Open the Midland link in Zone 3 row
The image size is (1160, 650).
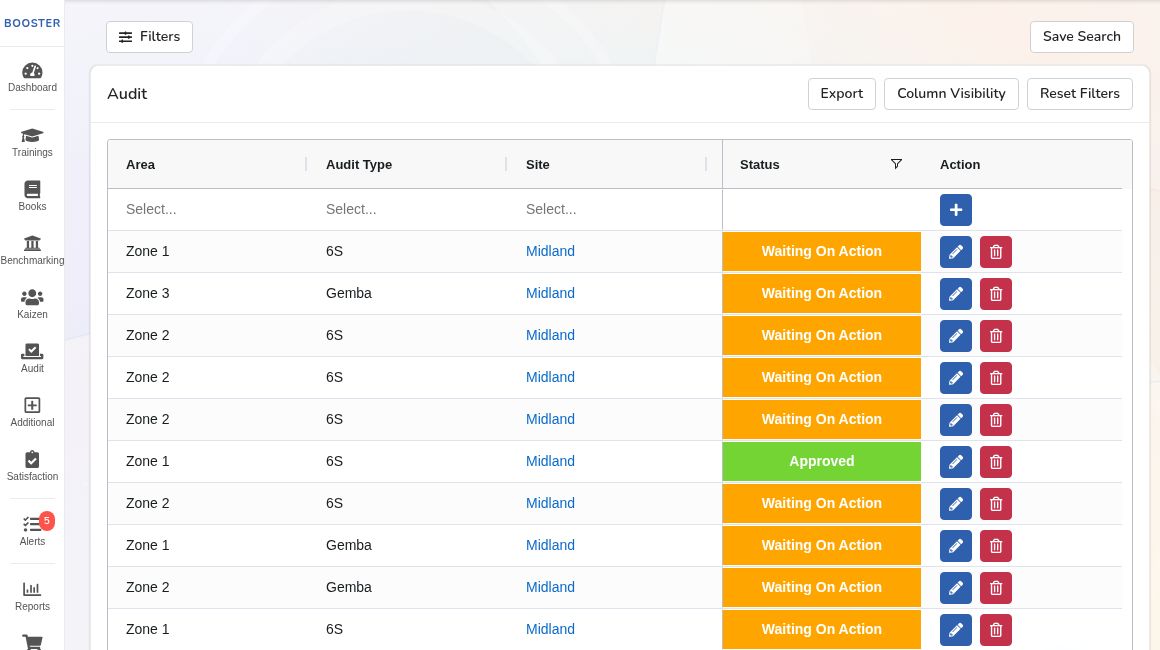pyautogui.click(x=550, y=294)
